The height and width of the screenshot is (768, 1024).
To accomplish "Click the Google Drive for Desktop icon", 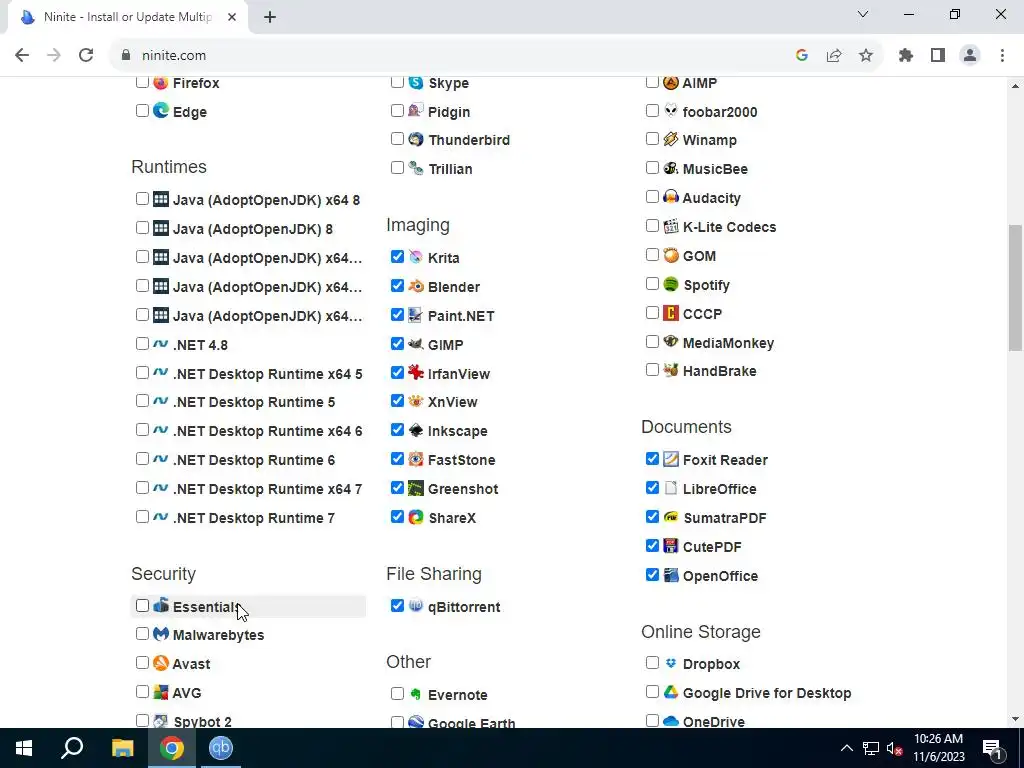I will coord(671,692).
